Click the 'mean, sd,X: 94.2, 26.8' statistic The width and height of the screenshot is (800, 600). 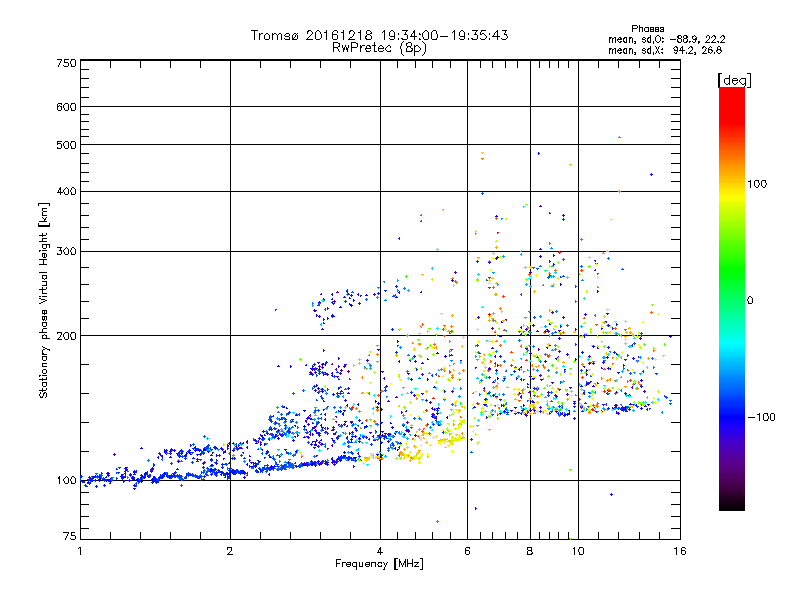point(665,50)
